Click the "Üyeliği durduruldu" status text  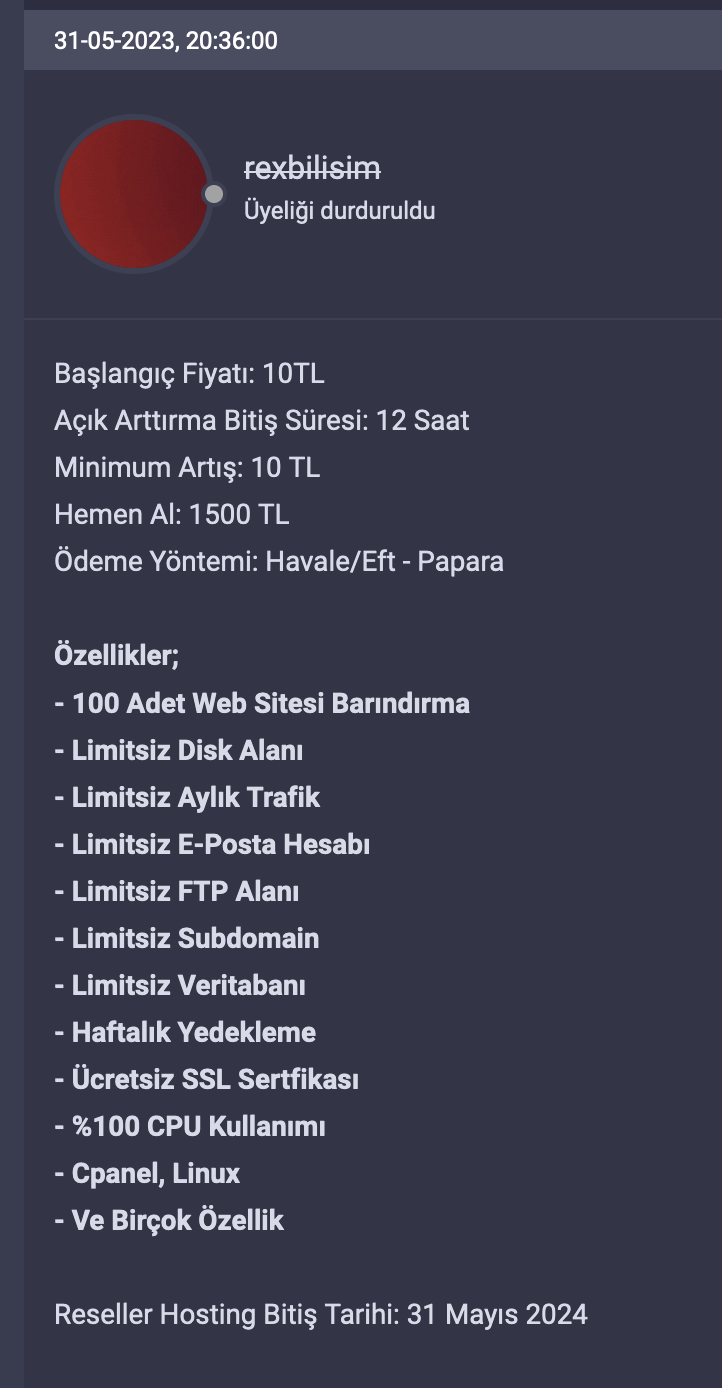pyautogui.click(x=340, y=211)
